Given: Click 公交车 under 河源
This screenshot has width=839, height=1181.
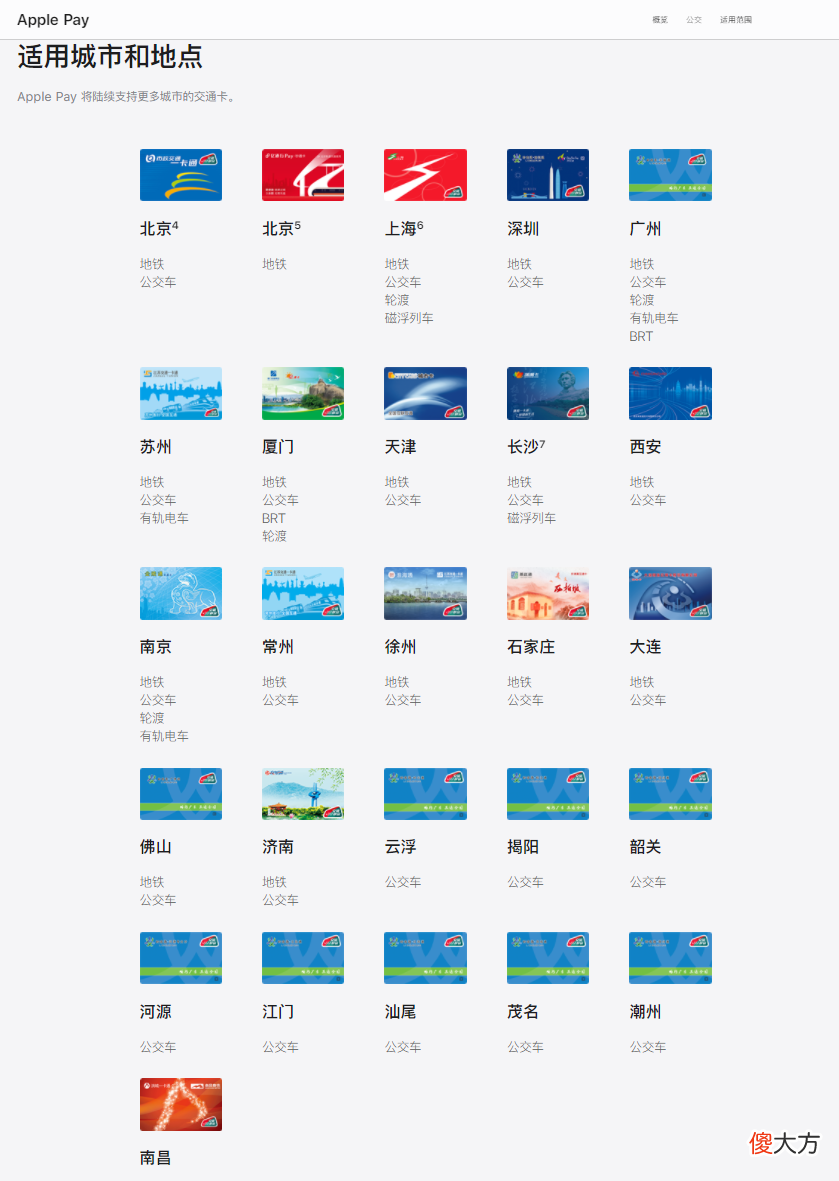Looking at the screenshot, I should point(158,1047).
